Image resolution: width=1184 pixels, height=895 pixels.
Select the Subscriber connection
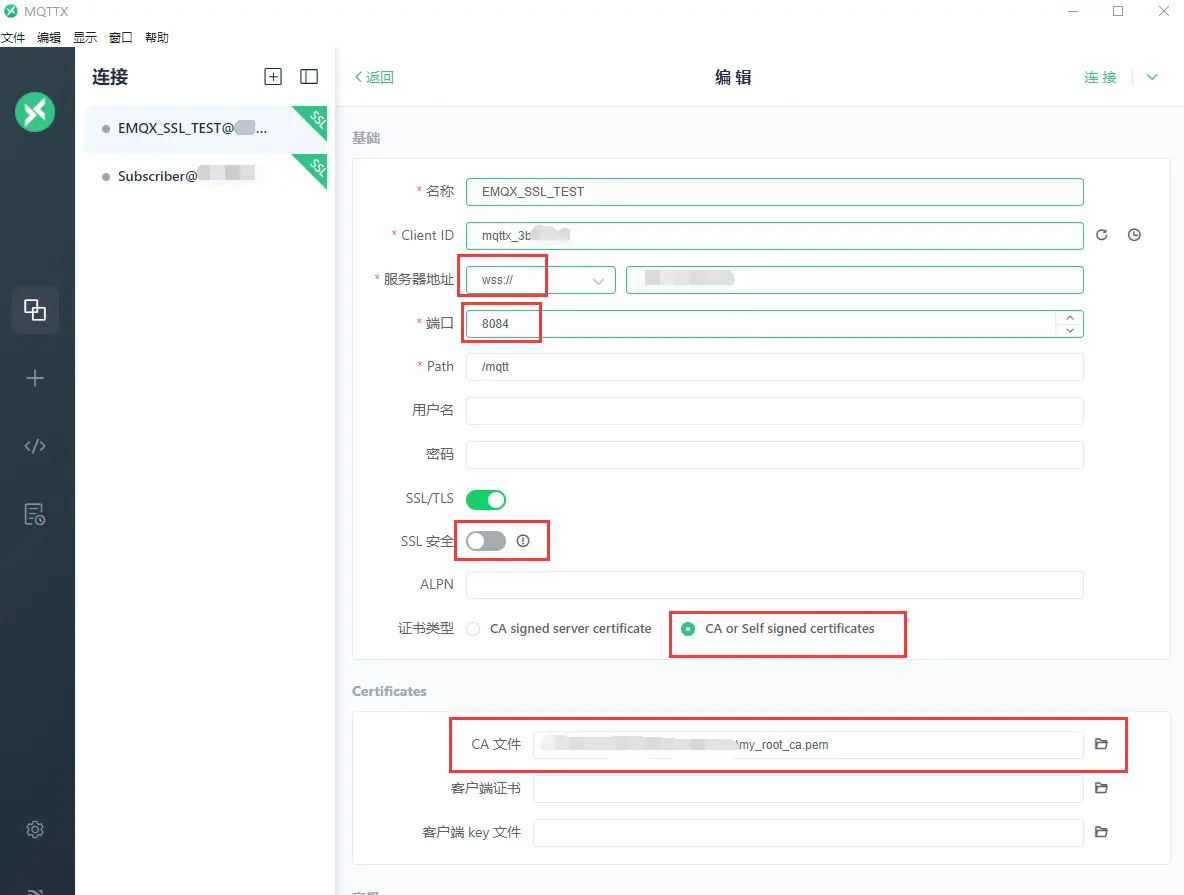point(205,176)
